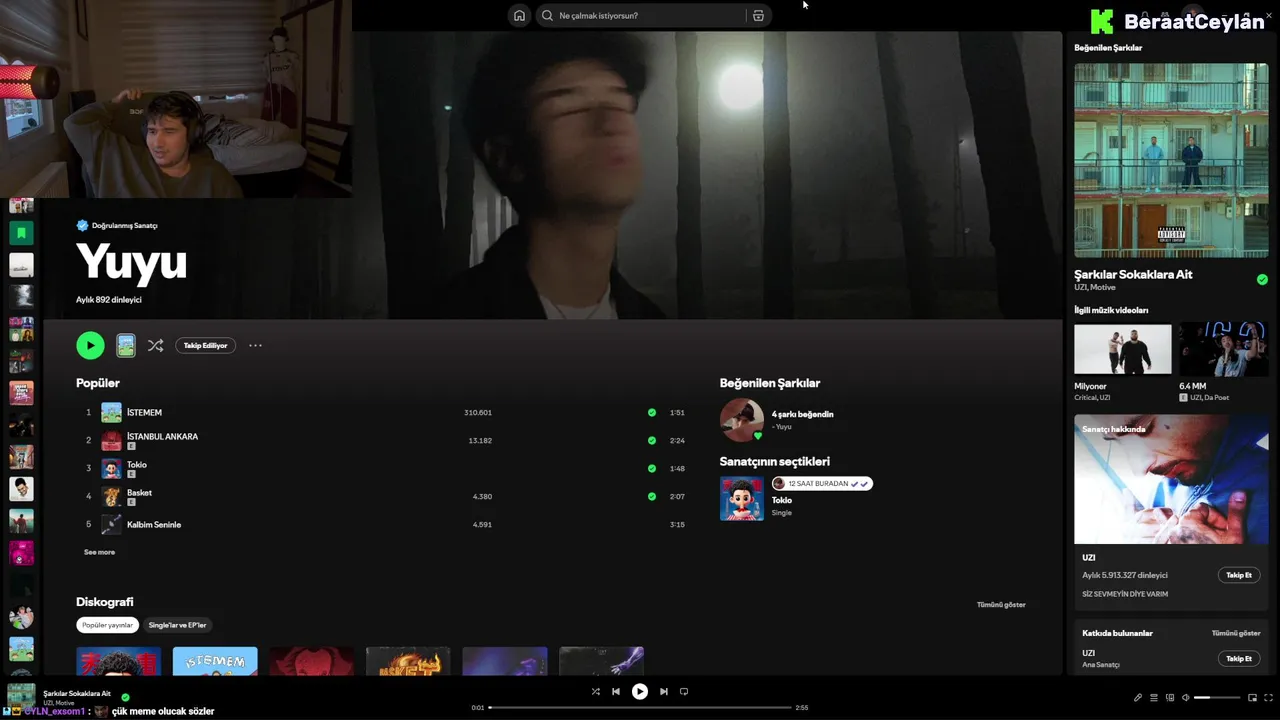1280x720 pixels.
Task: Click the Basket track cover in Popüler
Action: tap(111, 496)
